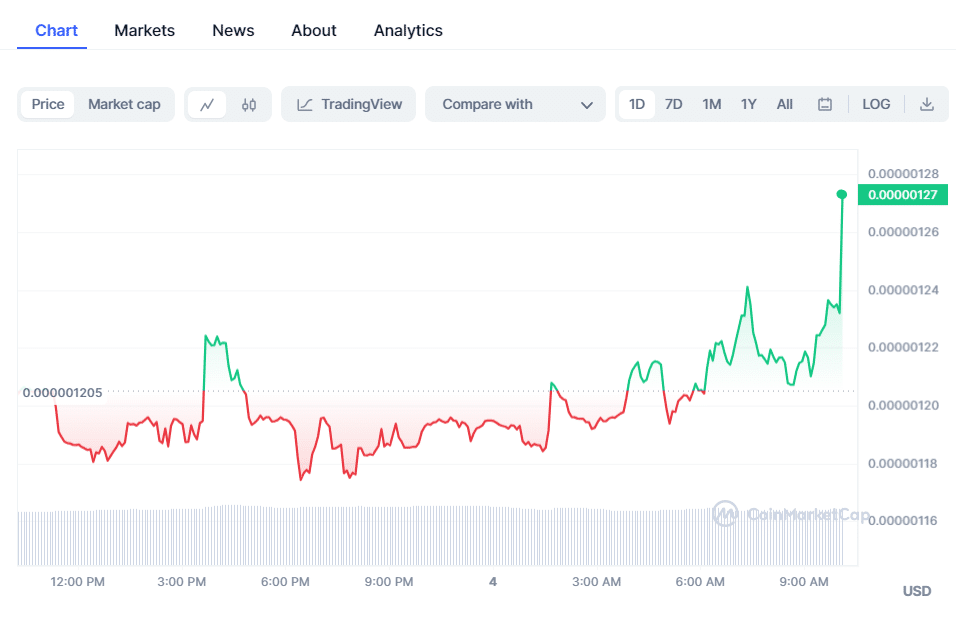Select the 1M time range
The image size is (956, 622).
(712, 104)
